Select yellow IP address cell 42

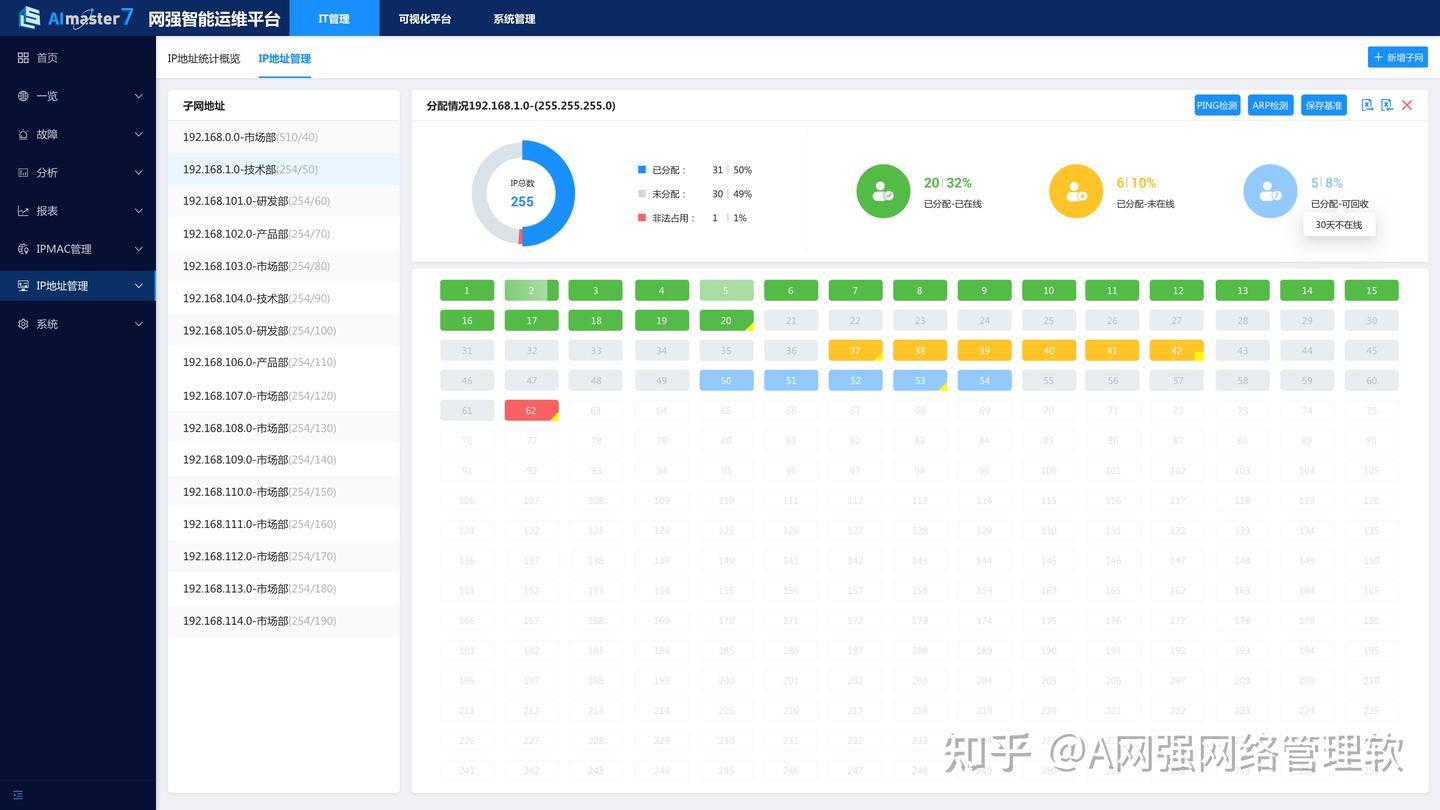tap(1177, 351)
